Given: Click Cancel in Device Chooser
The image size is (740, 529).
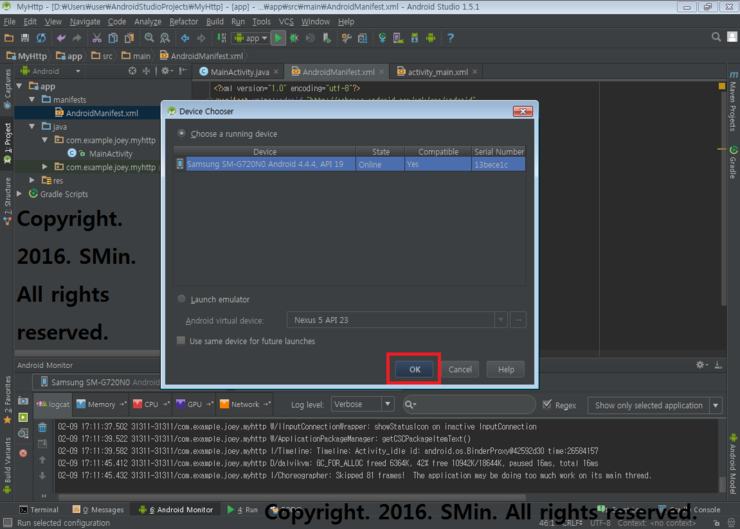Looking at the screenshot, I should tap(460, 369).
